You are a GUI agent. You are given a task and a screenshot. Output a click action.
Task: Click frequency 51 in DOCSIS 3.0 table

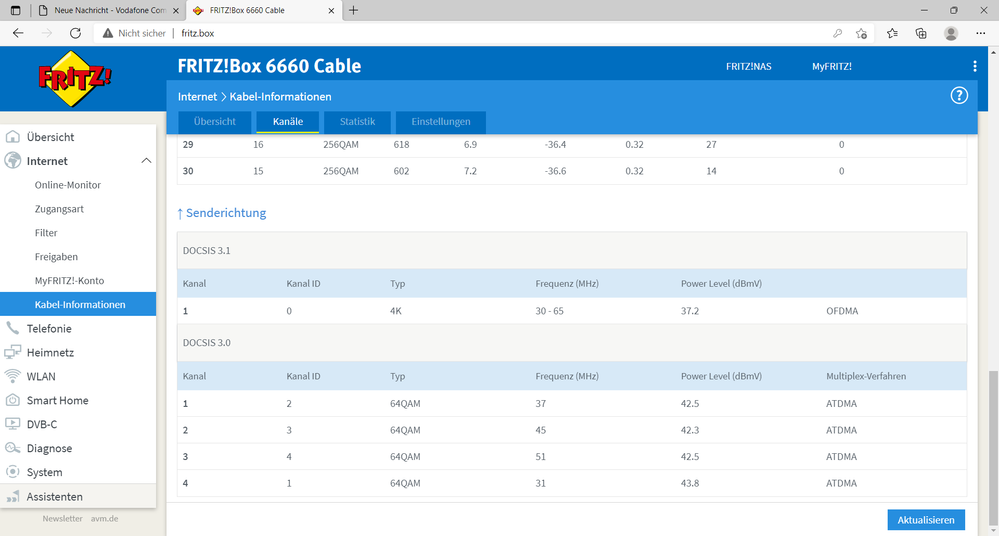coord(540,456)
